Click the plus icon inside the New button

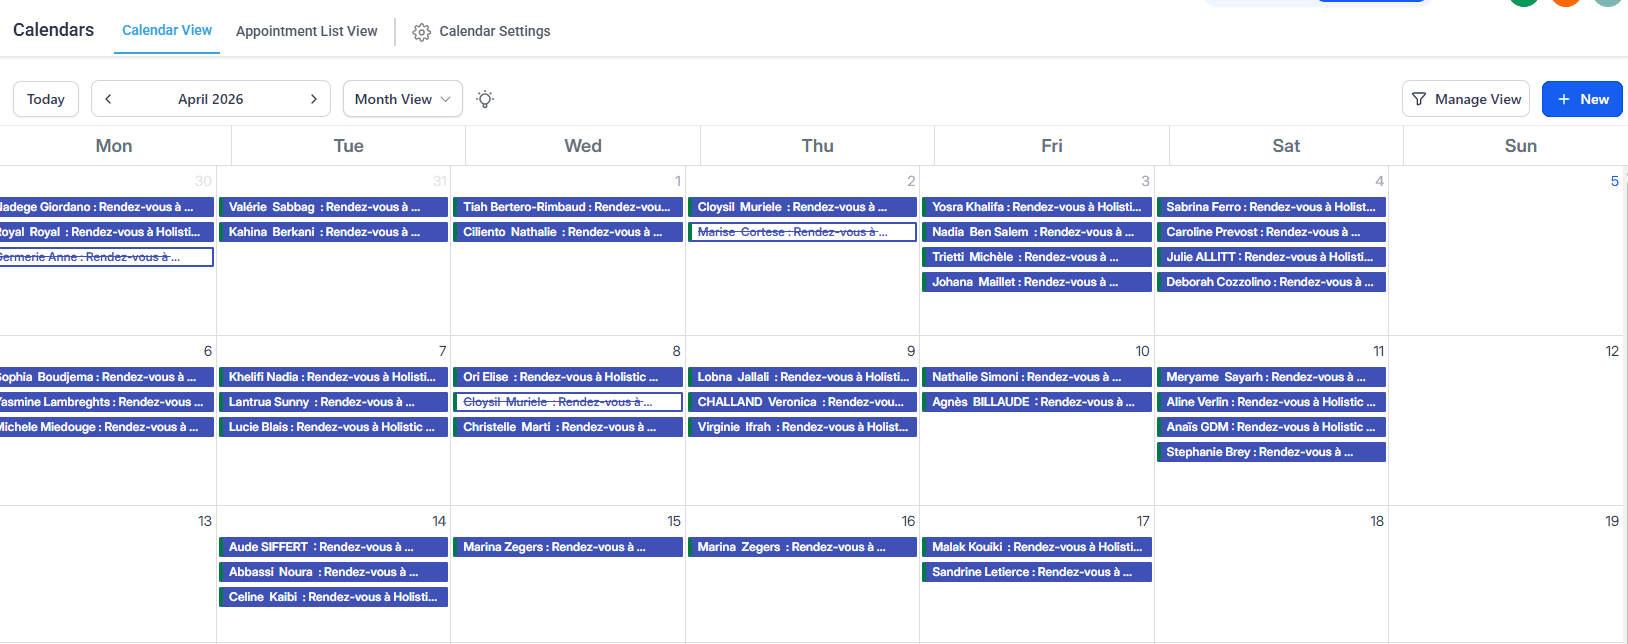pyautogui.click(x=1563, y=99)
